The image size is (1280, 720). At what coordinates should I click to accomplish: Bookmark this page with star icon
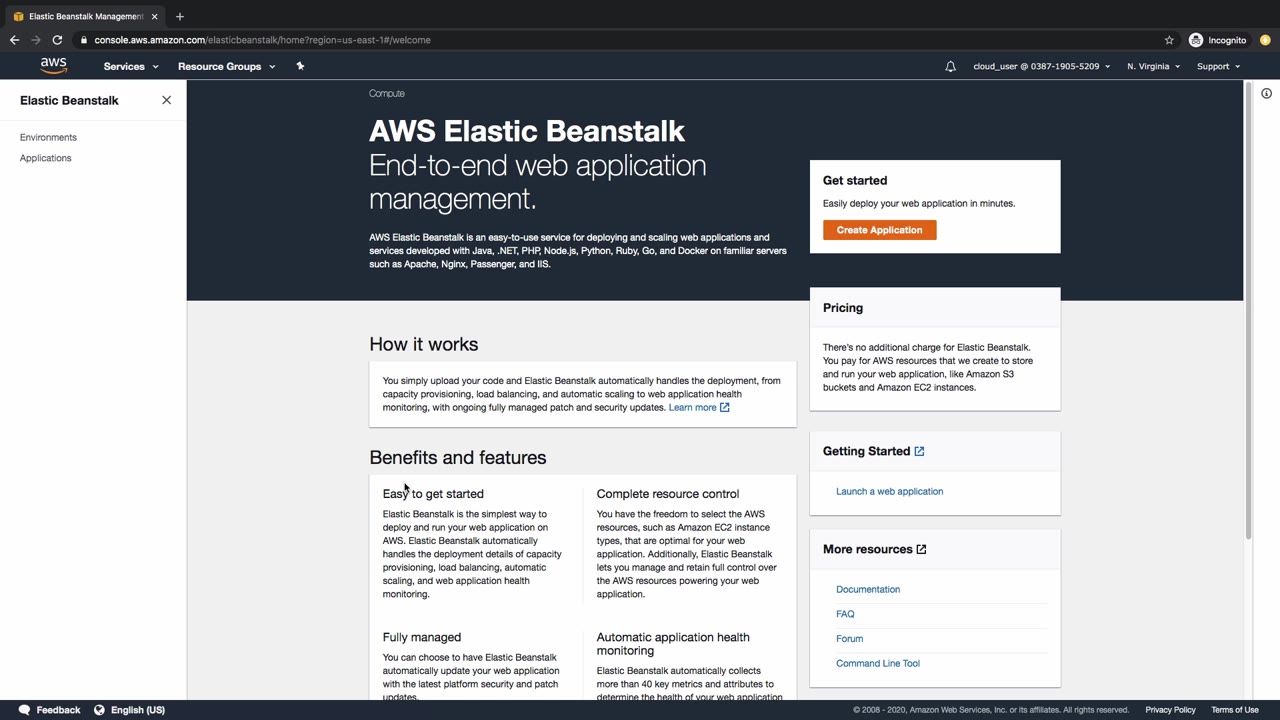1169,40
